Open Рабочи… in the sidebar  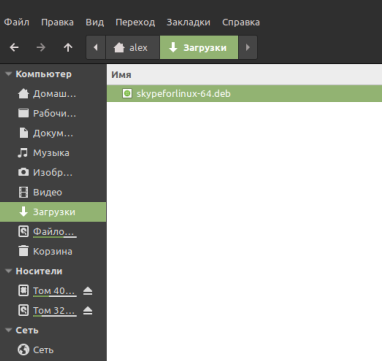pyautogui.click(x=54, y=114)
